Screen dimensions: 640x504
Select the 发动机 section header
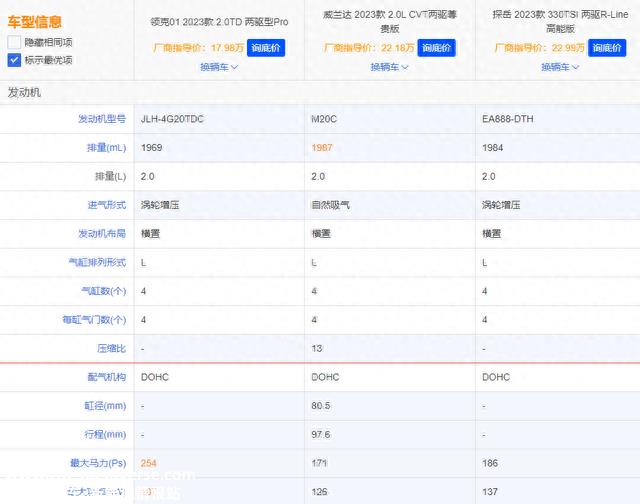[24, 93]
